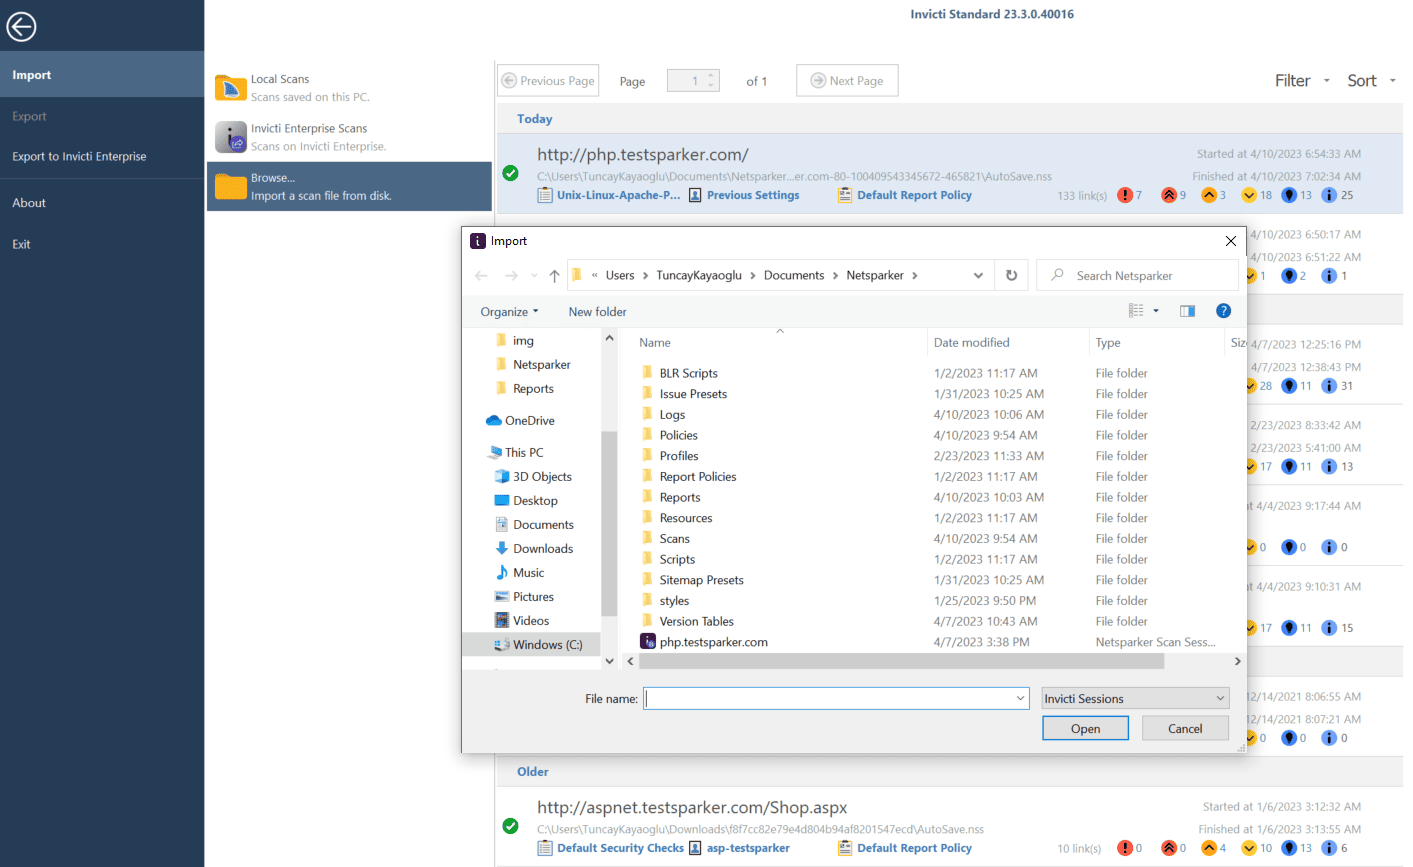This screenshot has width=1413, height=867.
Task: Refresh the Netsparker folder listing
Action: click(1011, 275)
